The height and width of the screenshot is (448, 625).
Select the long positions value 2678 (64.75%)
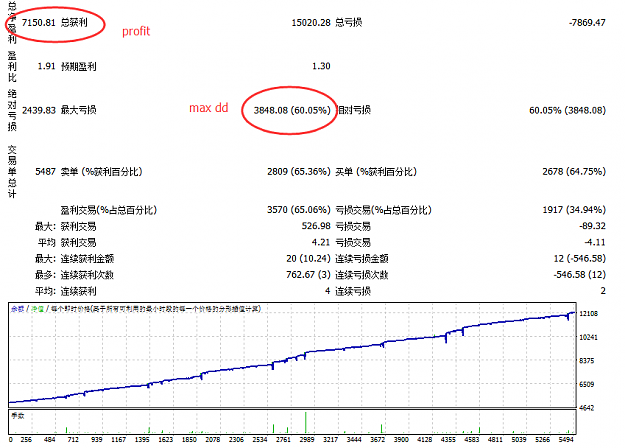(x=574, y=172)
